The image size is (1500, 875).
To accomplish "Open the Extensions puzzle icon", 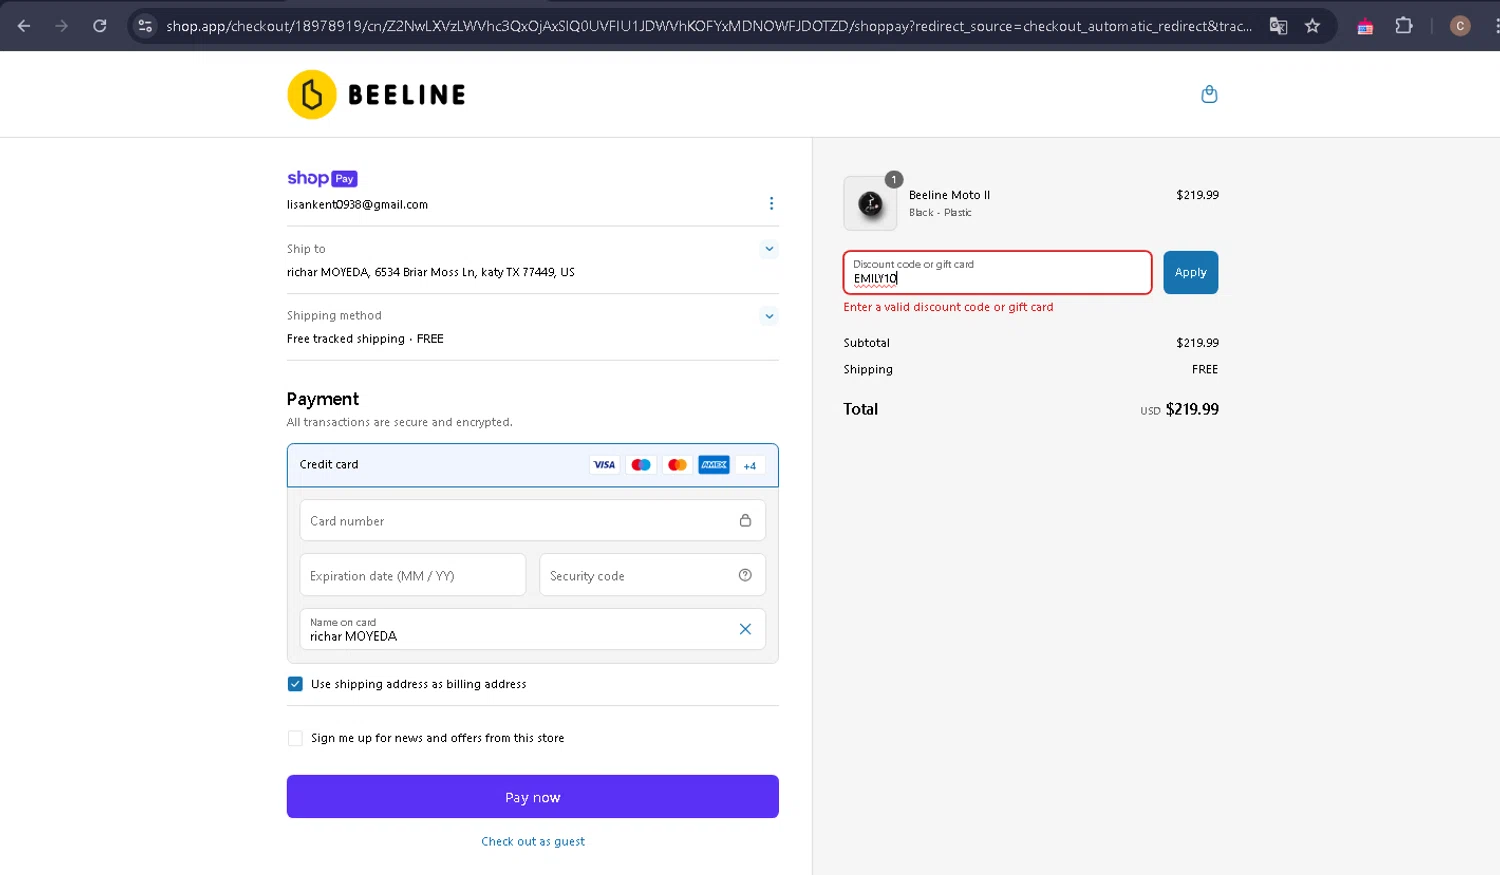I will pyautogui.click(x=1404, y=26).
